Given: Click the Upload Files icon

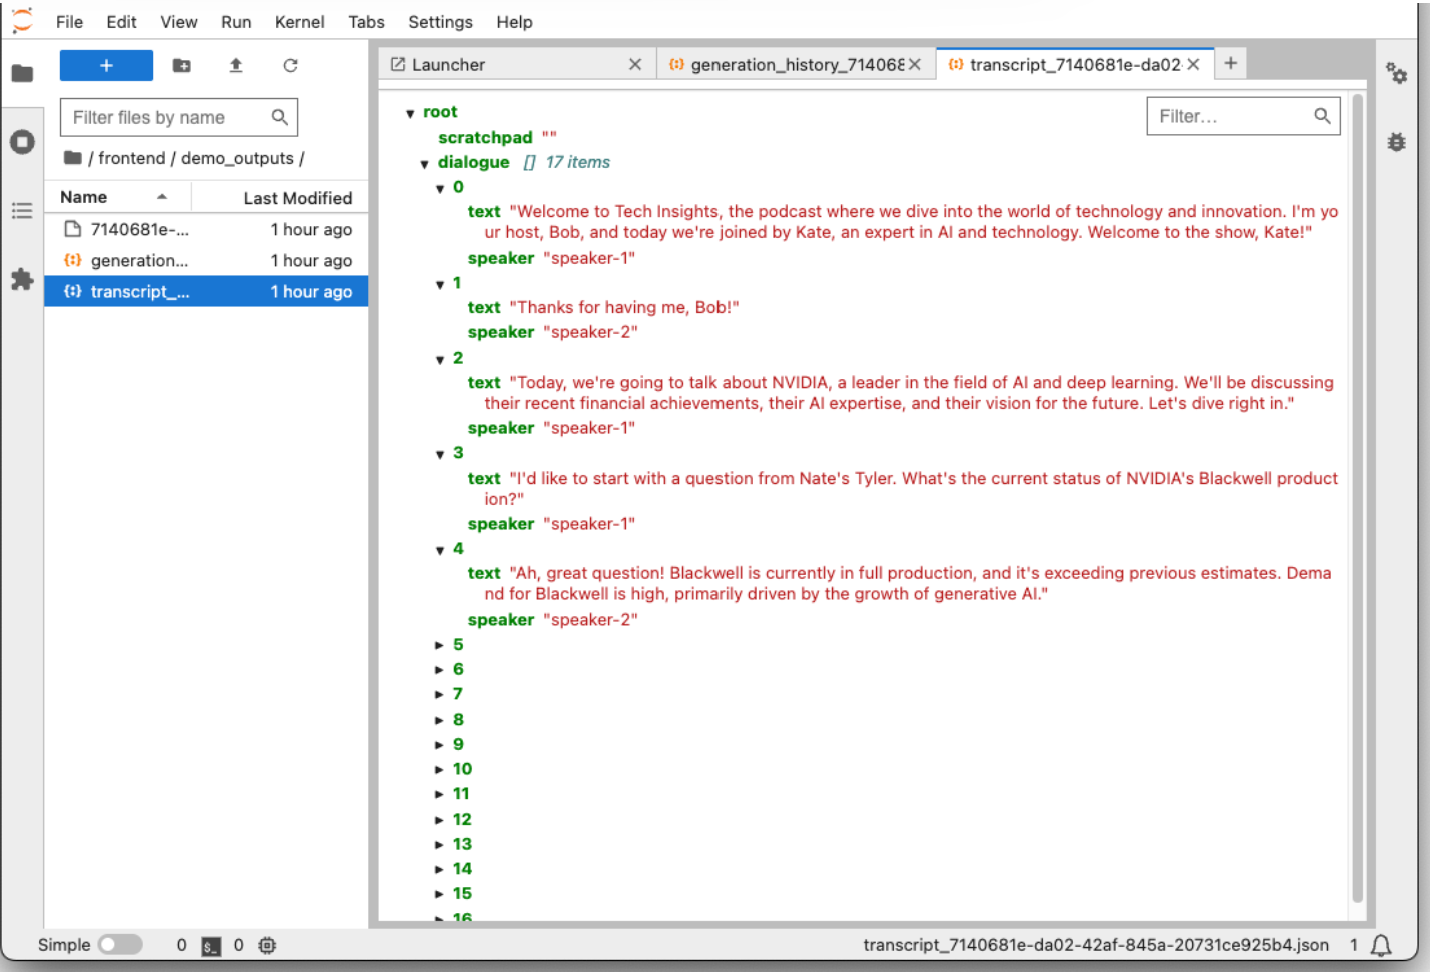Looking at the screenshot, I should 236,66.
